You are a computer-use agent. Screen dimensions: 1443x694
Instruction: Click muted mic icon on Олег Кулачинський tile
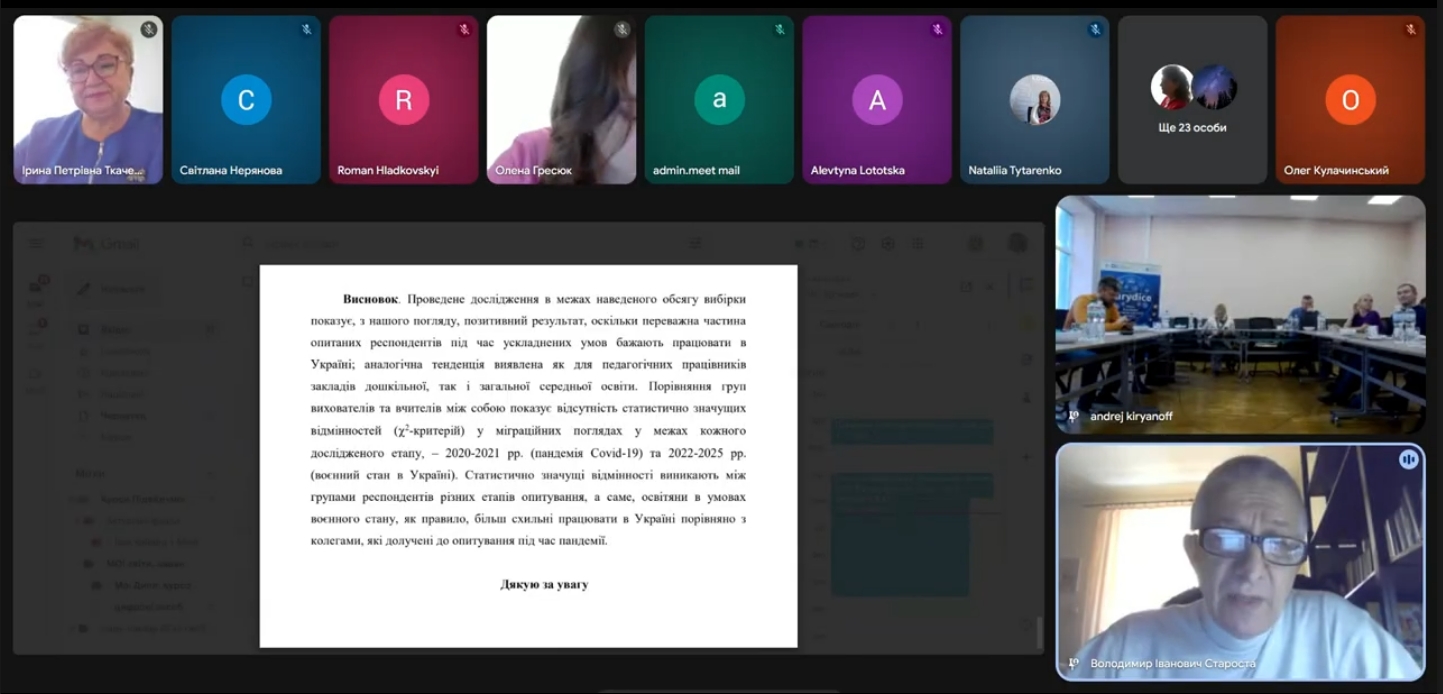(x=1410, y=30)
